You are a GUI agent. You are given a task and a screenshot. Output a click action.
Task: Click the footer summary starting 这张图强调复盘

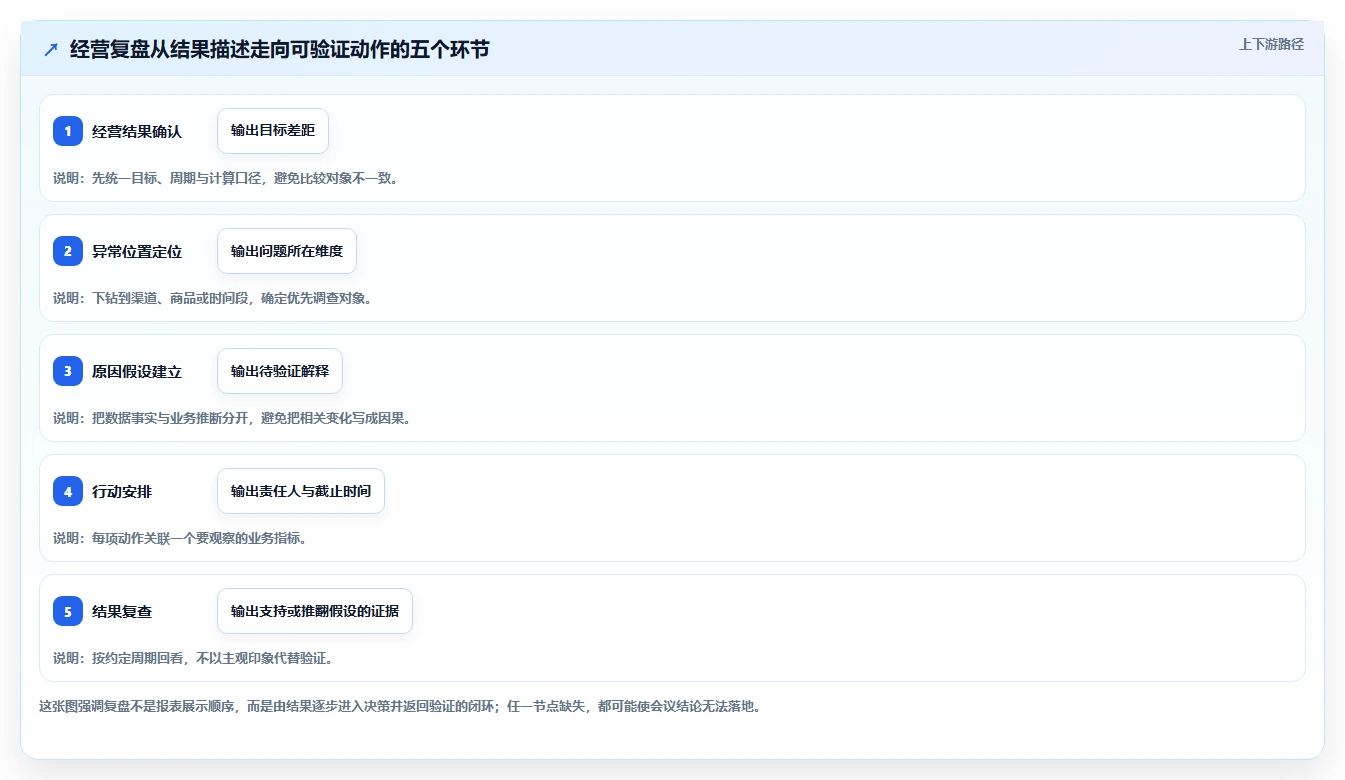[402, 706]
